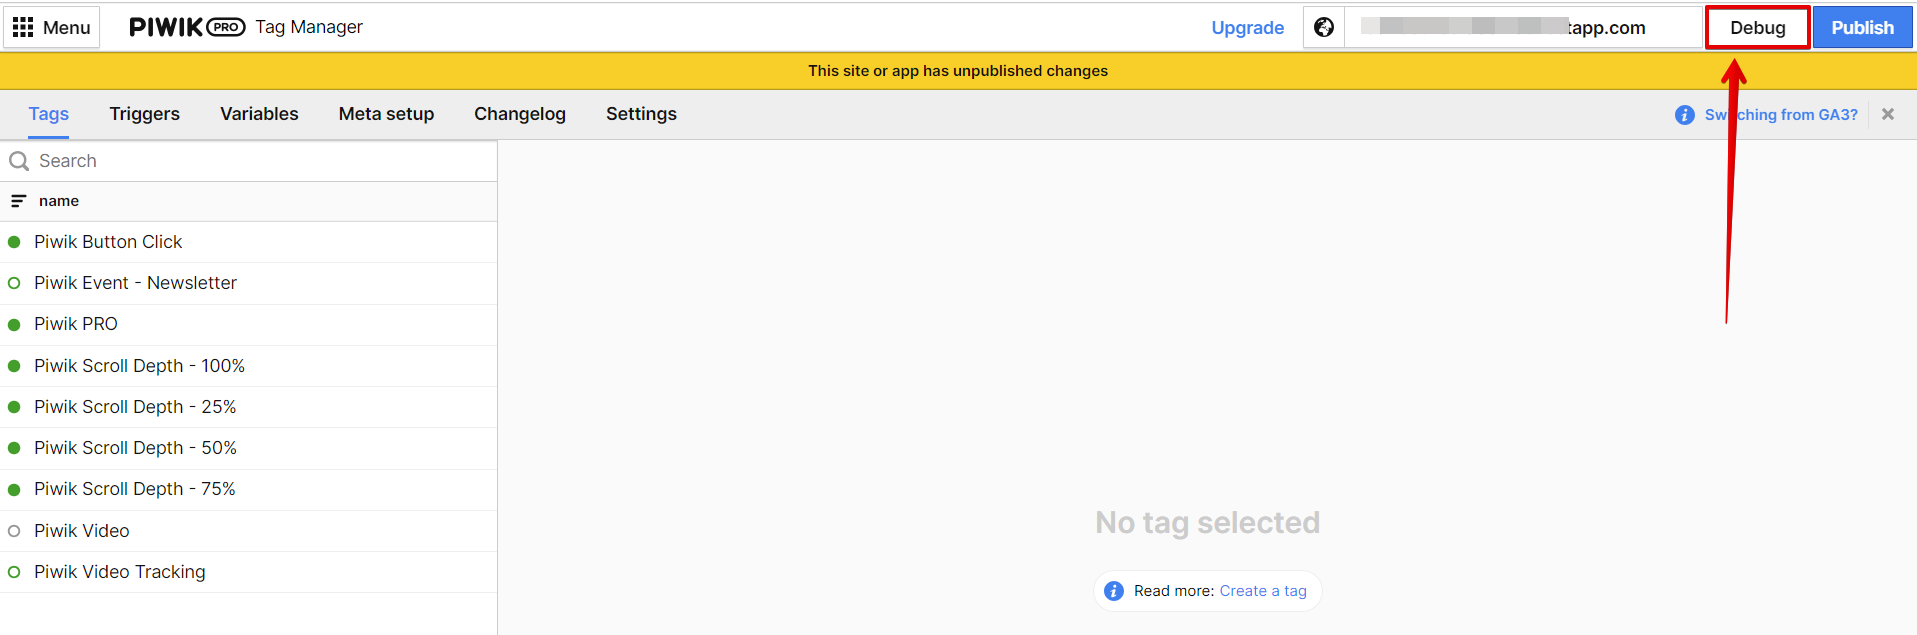
Task: Open the Changelog tab
Action: point(519,114)
